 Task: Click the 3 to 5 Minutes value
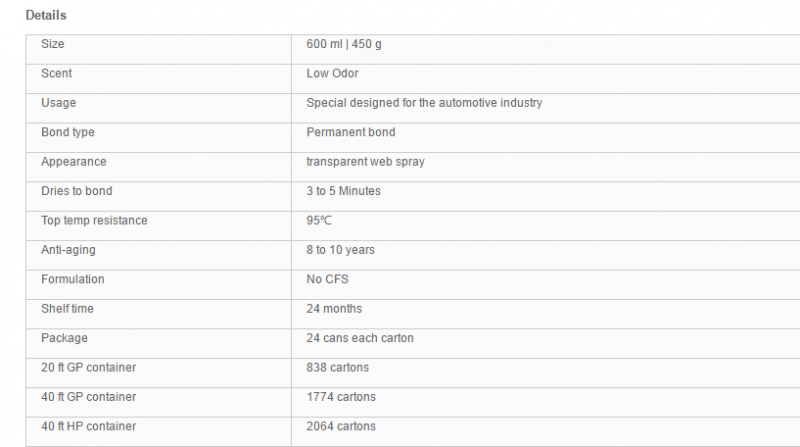[343, 191]
